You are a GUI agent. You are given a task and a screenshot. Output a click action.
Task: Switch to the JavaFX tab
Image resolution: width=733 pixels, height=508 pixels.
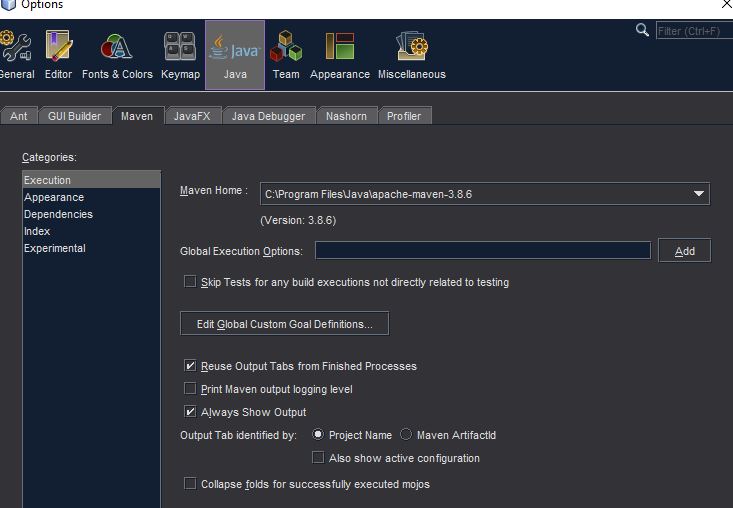(192, 116)
